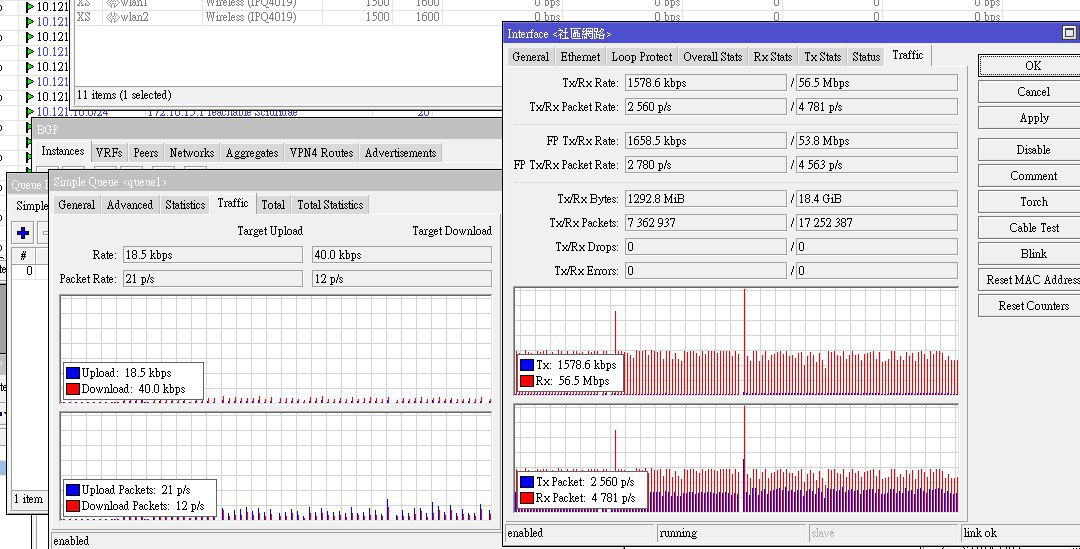
Task: Click the Reset Counters button
Action: pos(1032,306)
